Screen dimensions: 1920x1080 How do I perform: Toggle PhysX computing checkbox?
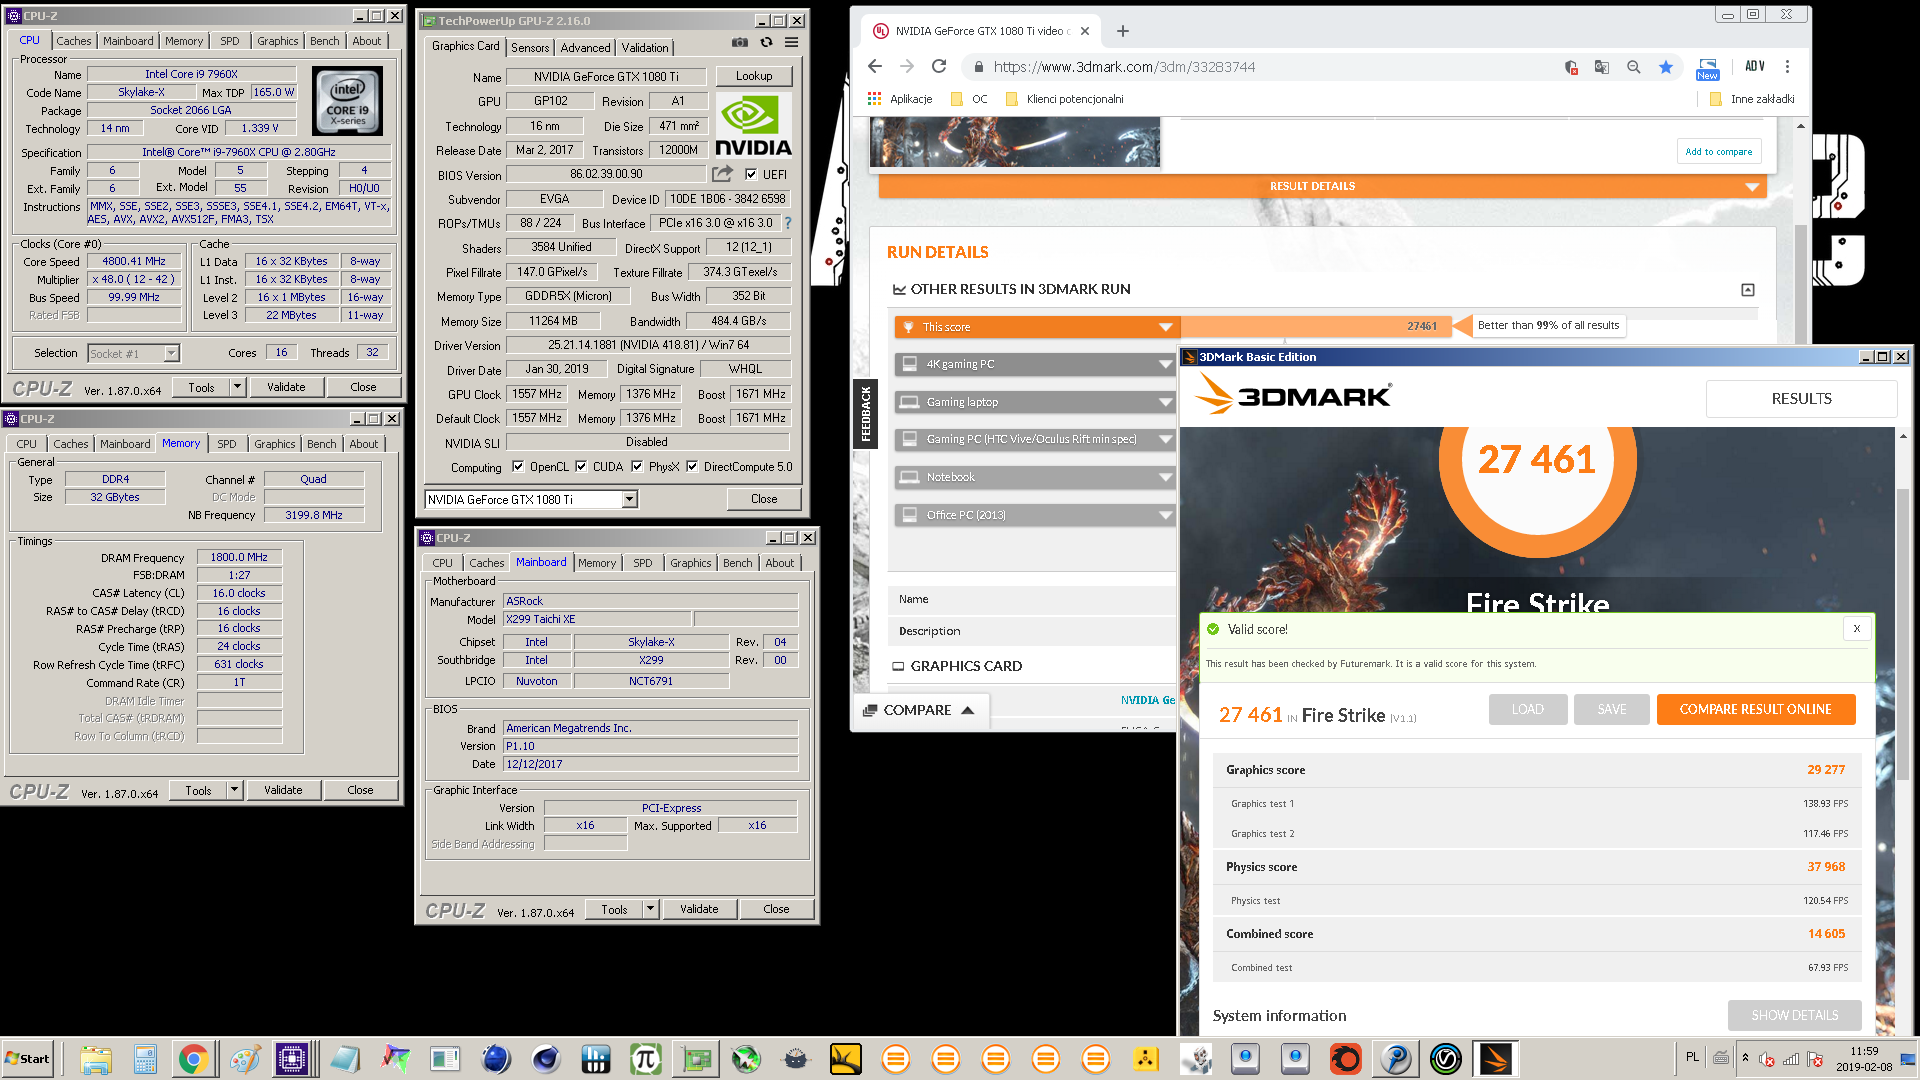pyautogui.click(x=637, y=466)
